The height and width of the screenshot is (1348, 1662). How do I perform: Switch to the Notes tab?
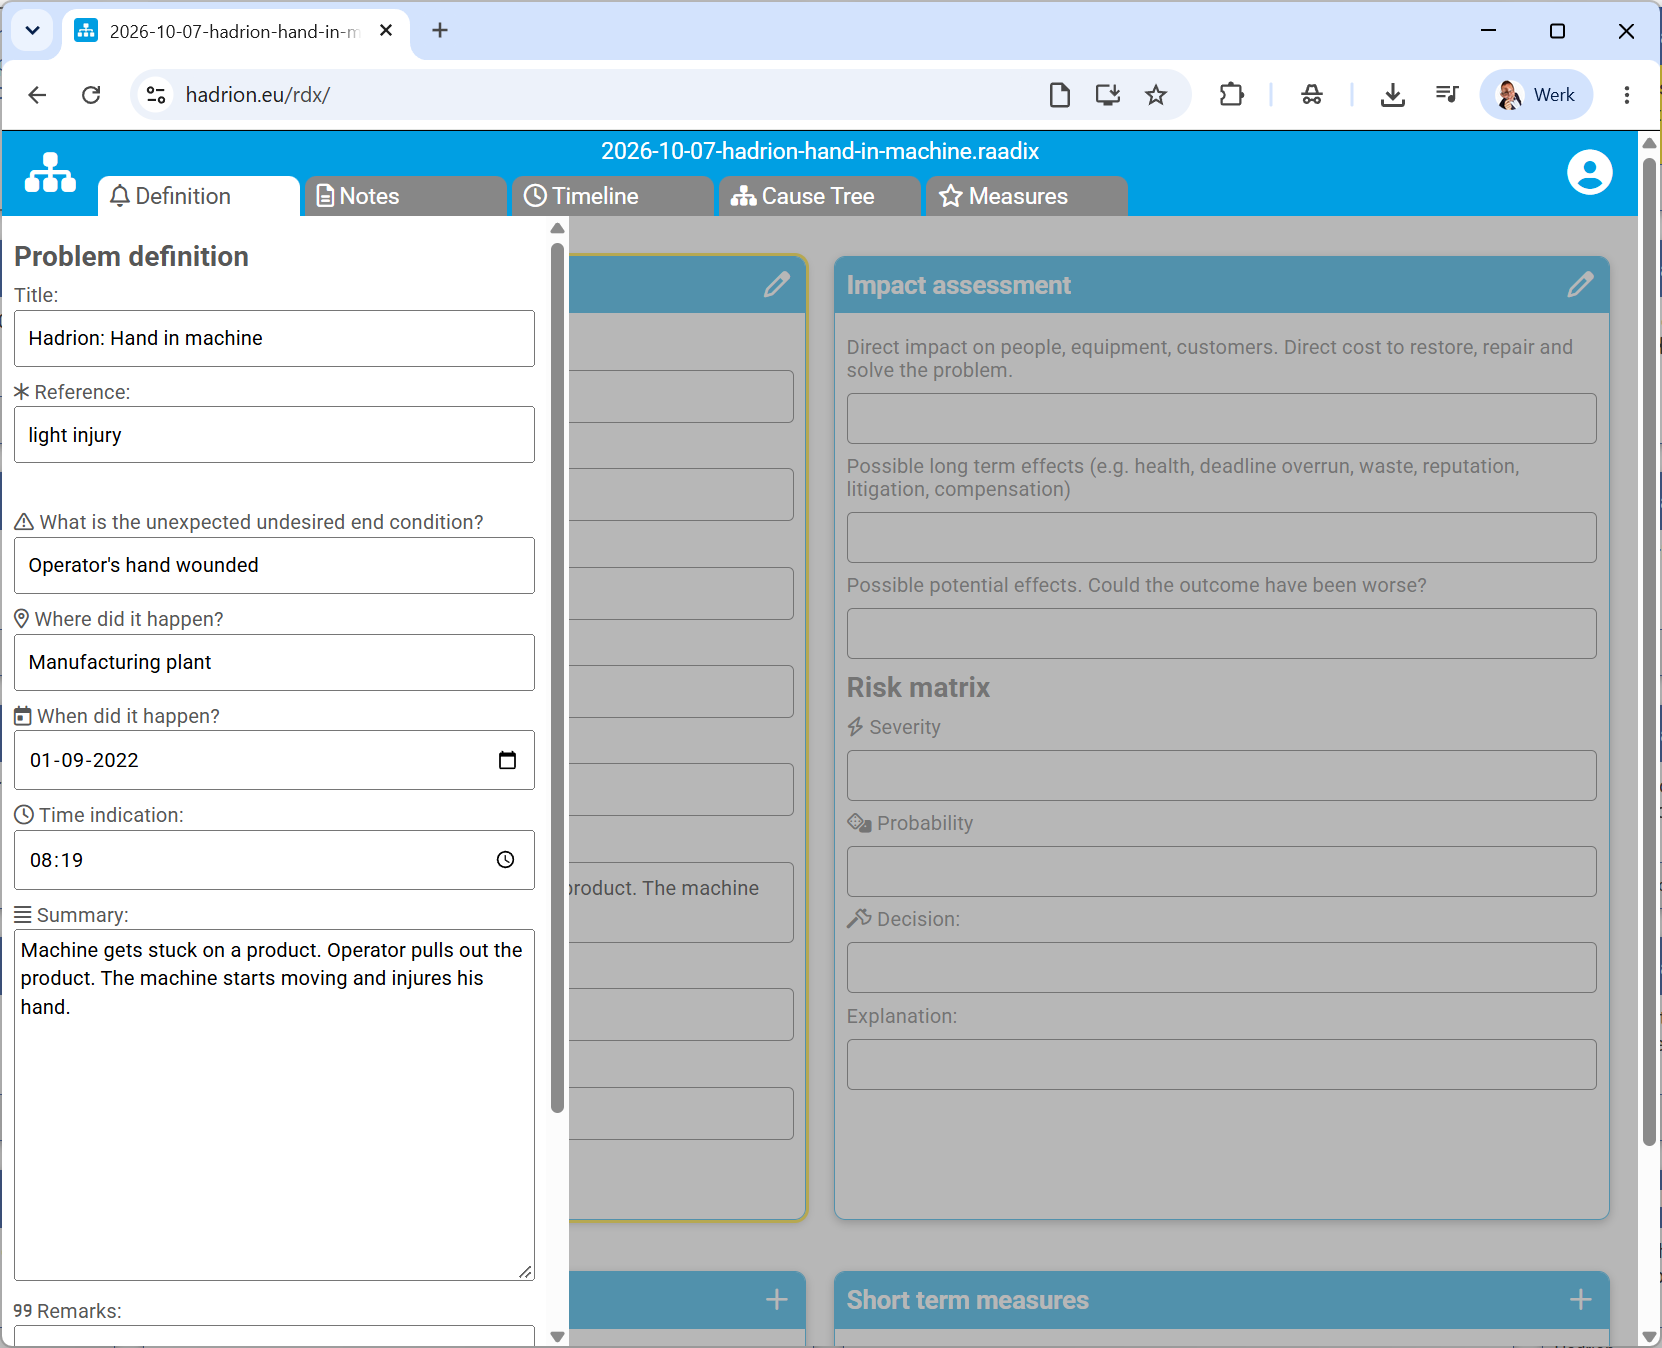pos(405,196)
